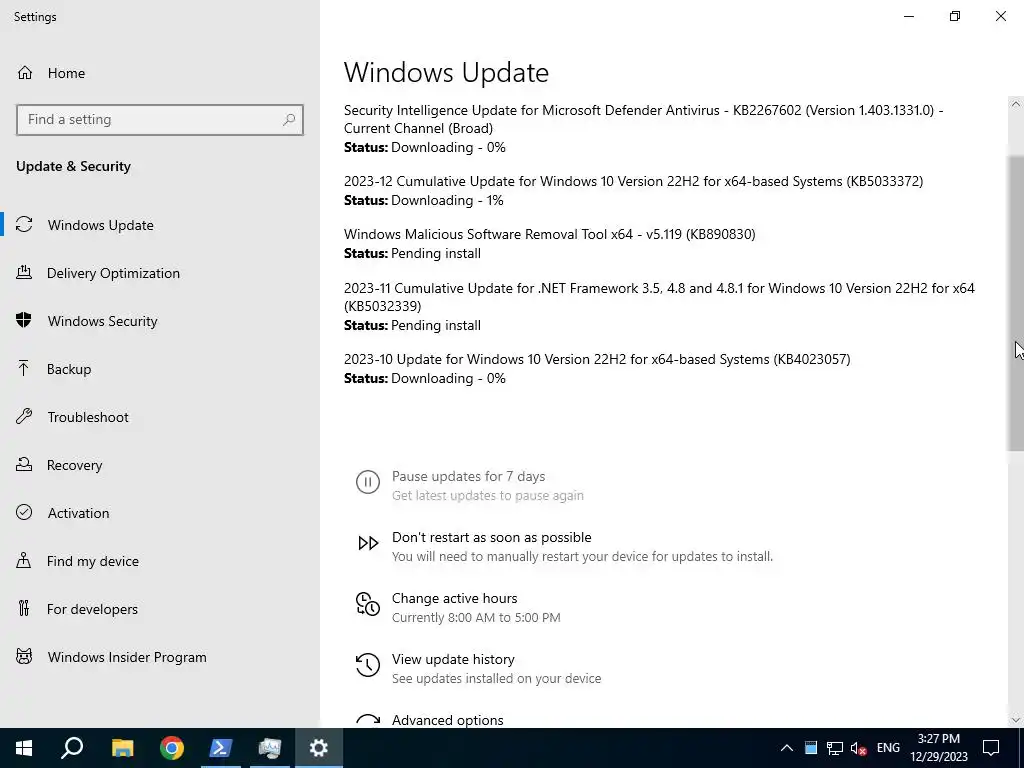Show hidden tray icons
1024x768 pixels.
(786, 748)
